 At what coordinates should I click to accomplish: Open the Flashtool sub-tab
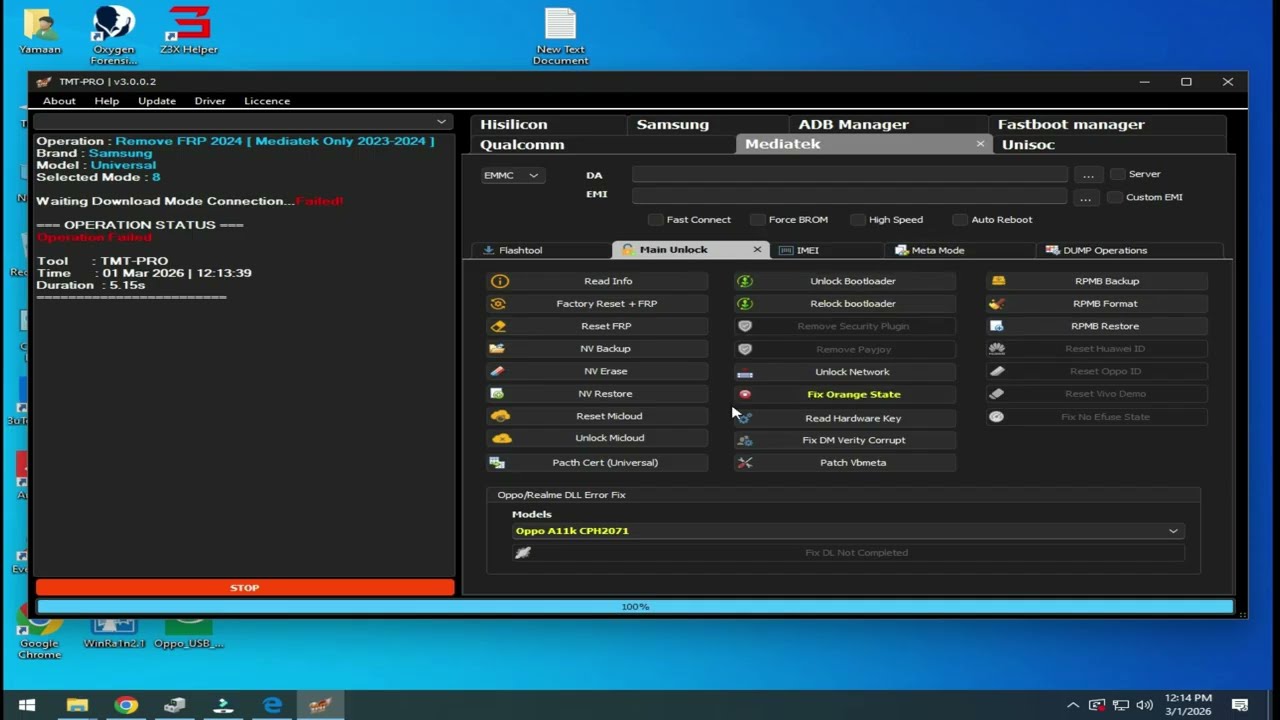click(540, 250)
